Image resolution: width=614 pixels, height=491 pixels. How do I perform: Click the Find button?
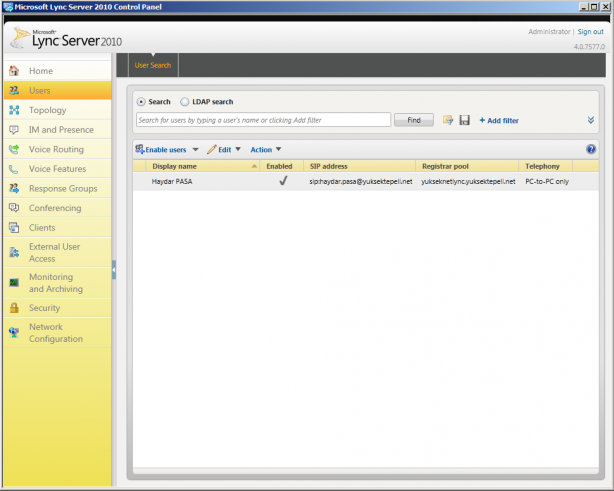coord(414,120)
